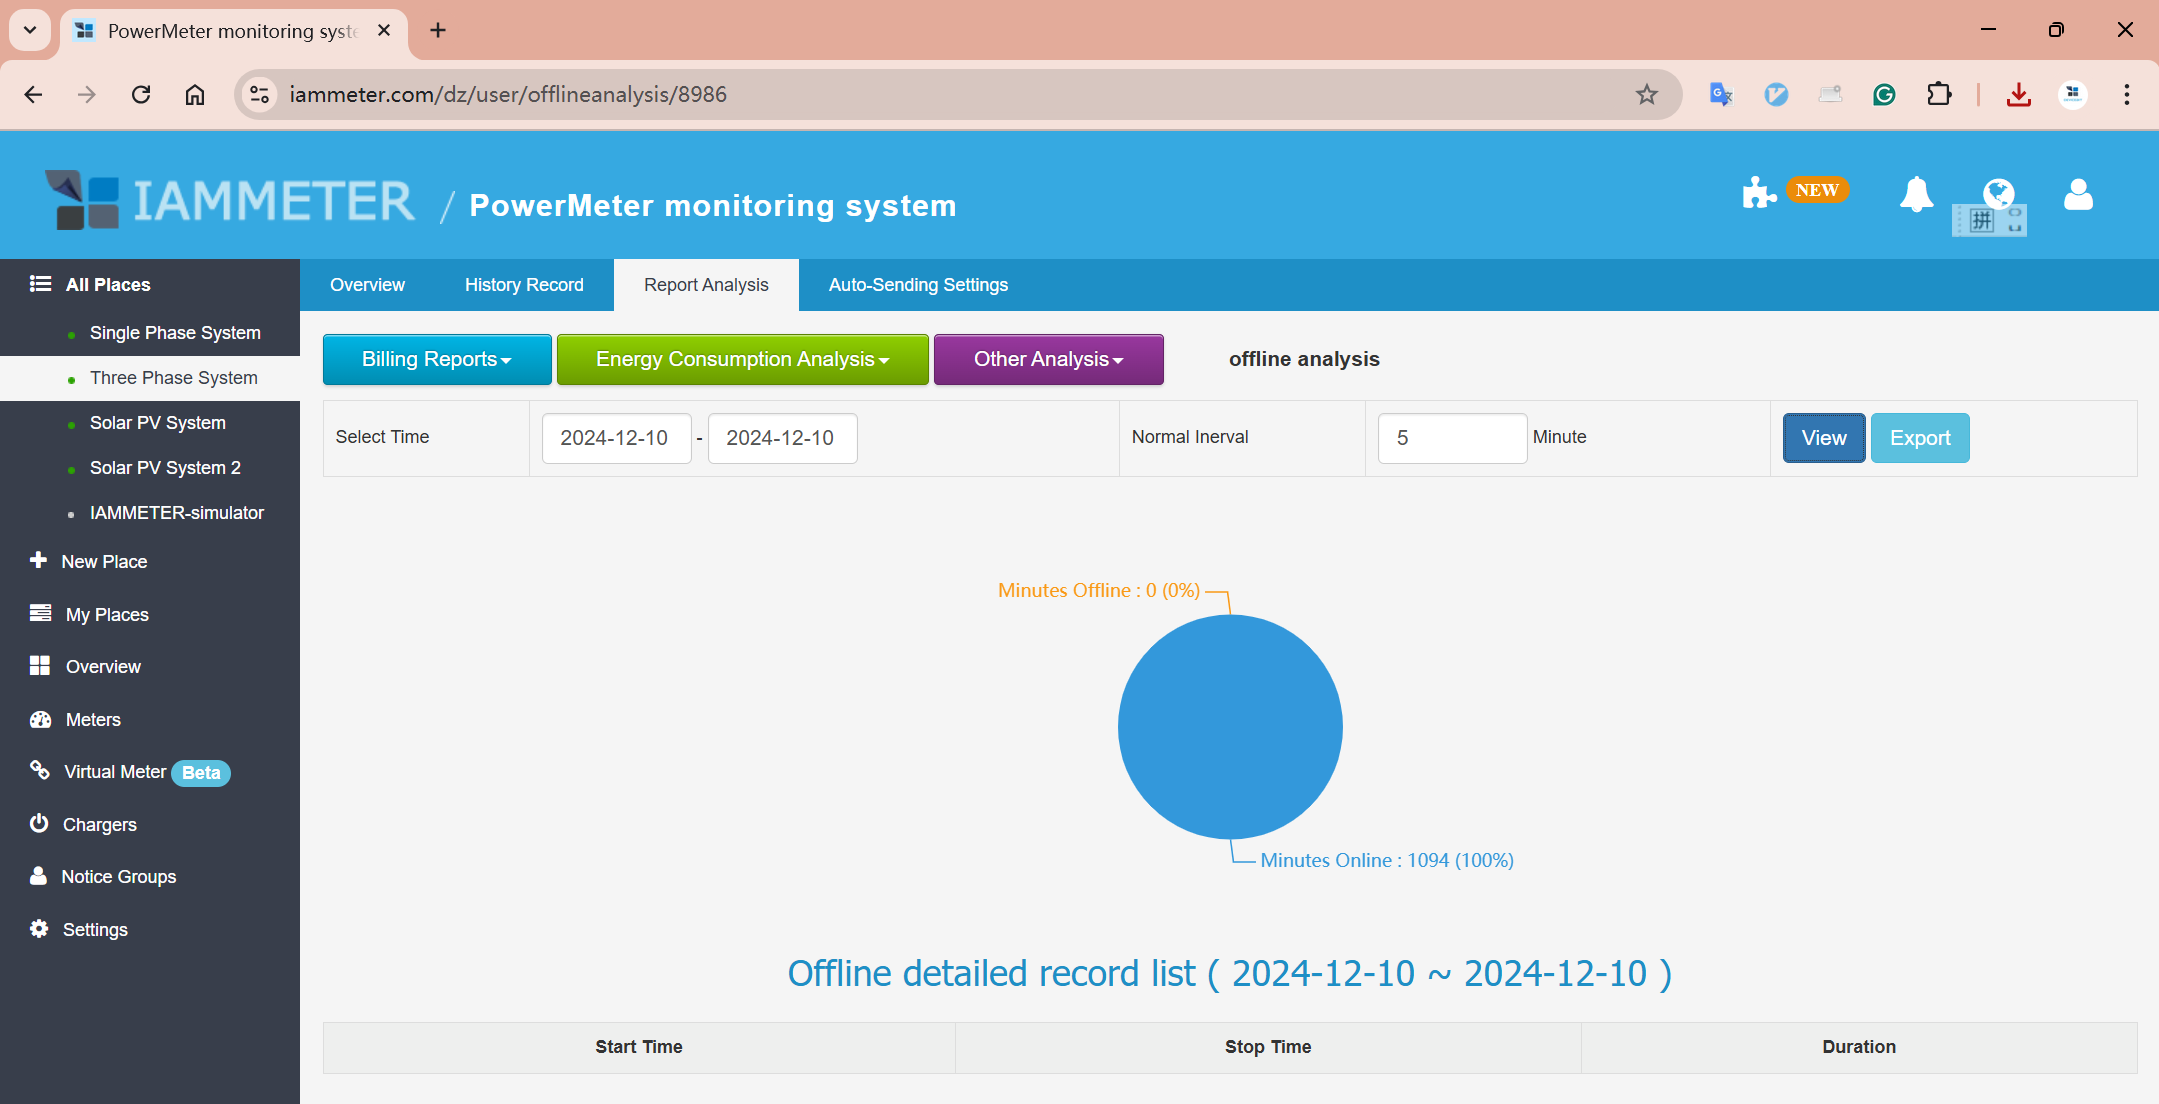Click the Offline detailed record list heading
2159x1104 pixels.
click(x=1229, y=973)
